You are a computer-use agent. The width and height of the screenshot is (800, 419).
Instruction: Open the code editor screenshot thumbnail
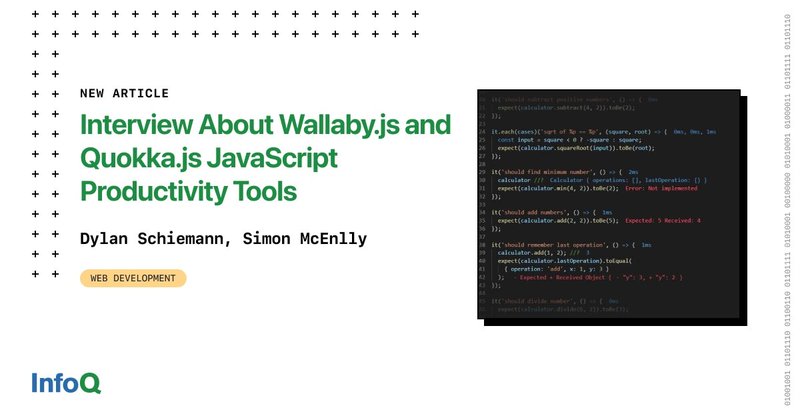tap(612, 207)
